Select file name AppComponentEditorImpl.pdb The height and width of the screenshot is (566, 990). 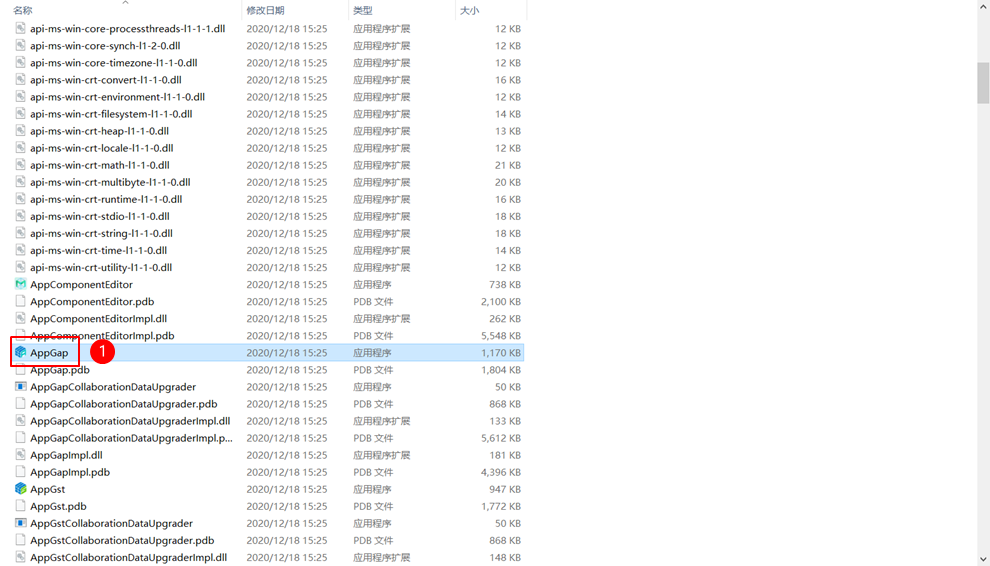(x=102, y=335)
